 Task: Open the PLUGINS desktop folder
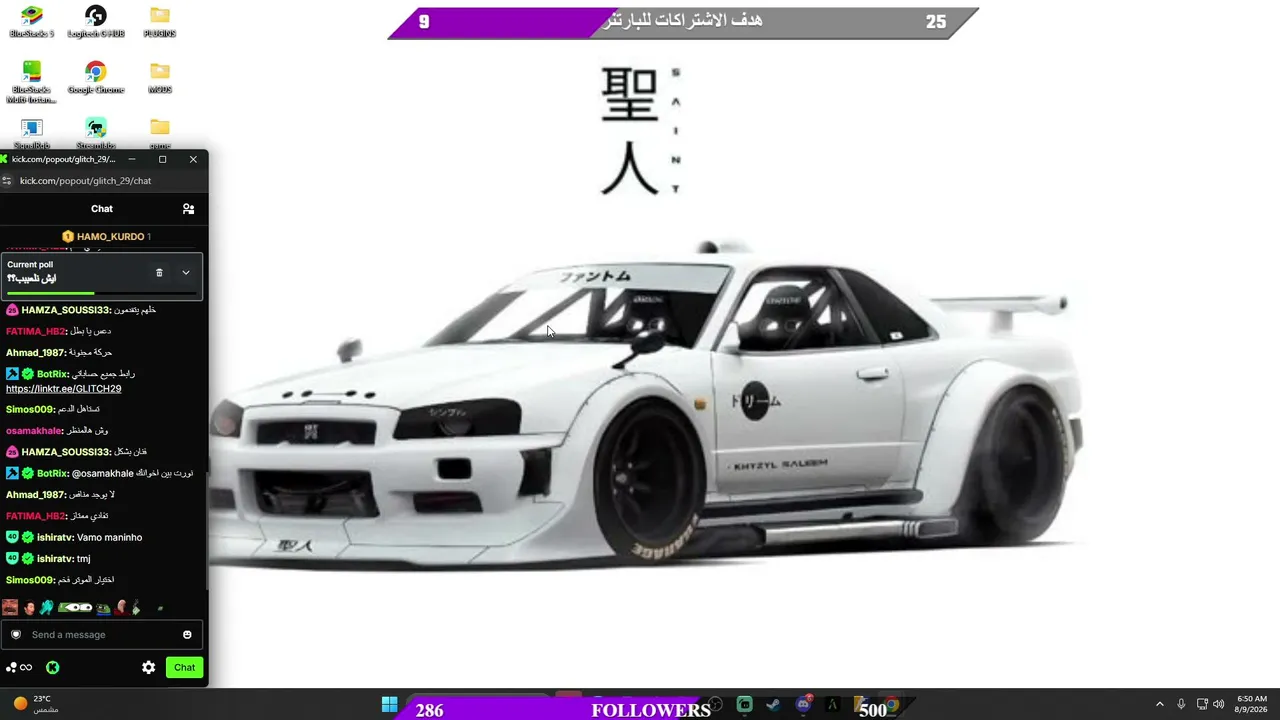[160, 21]
